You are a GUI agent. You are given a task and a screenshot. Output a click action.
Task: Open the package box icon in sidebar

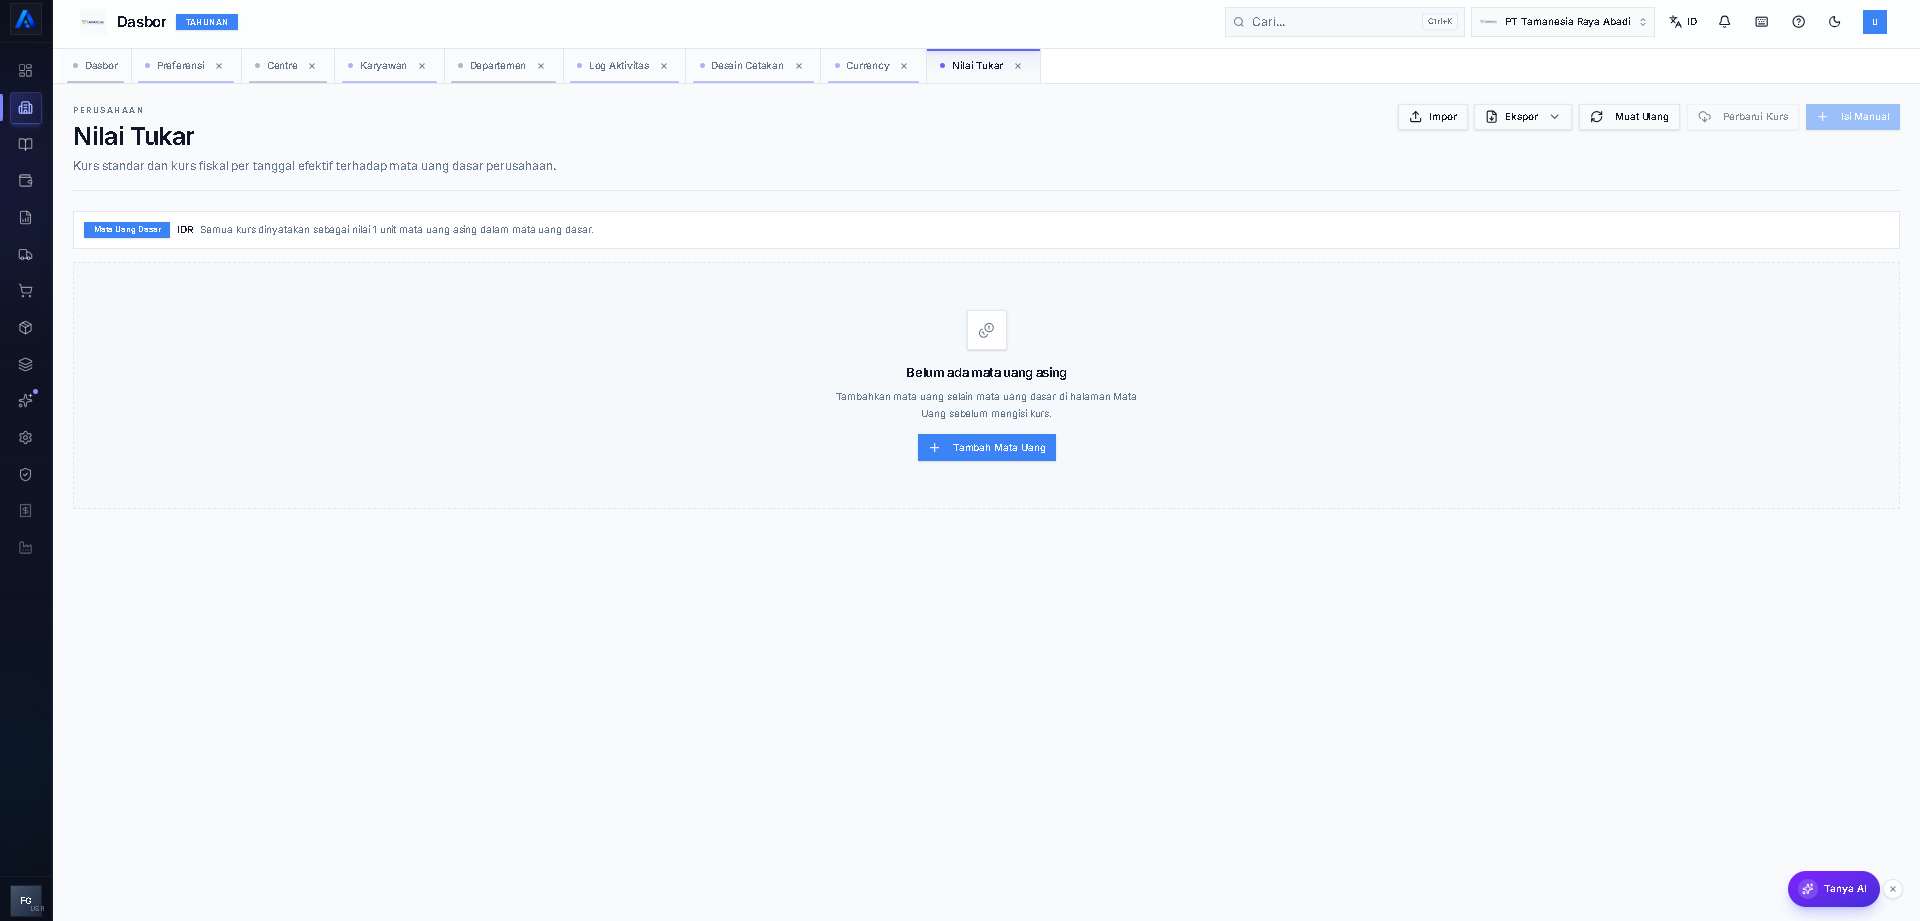[26, 328]
